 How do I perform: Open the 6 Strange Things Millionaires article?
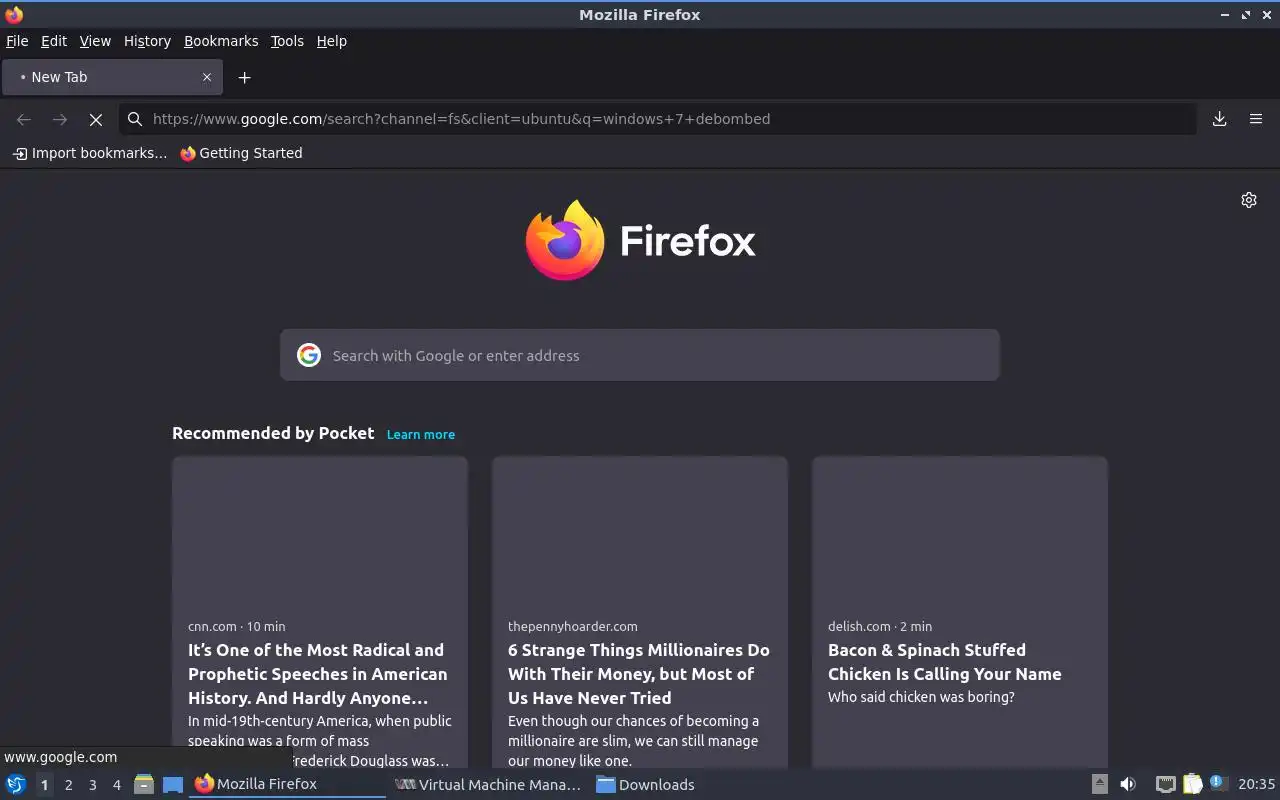639,674
